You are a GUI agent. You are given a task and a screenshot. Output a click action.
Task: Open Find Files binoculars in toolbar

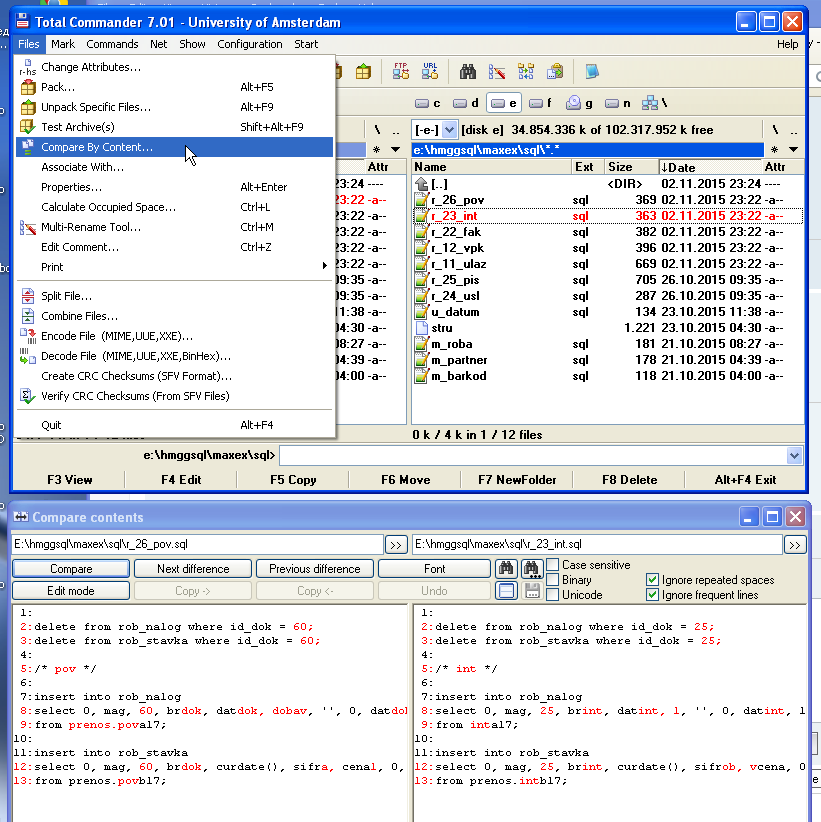[468, 71]
